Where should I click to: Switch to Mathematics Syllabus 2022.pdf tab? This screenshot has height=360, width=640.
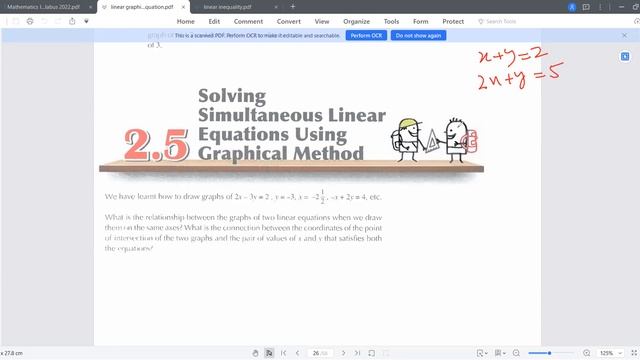coord(44,7)
